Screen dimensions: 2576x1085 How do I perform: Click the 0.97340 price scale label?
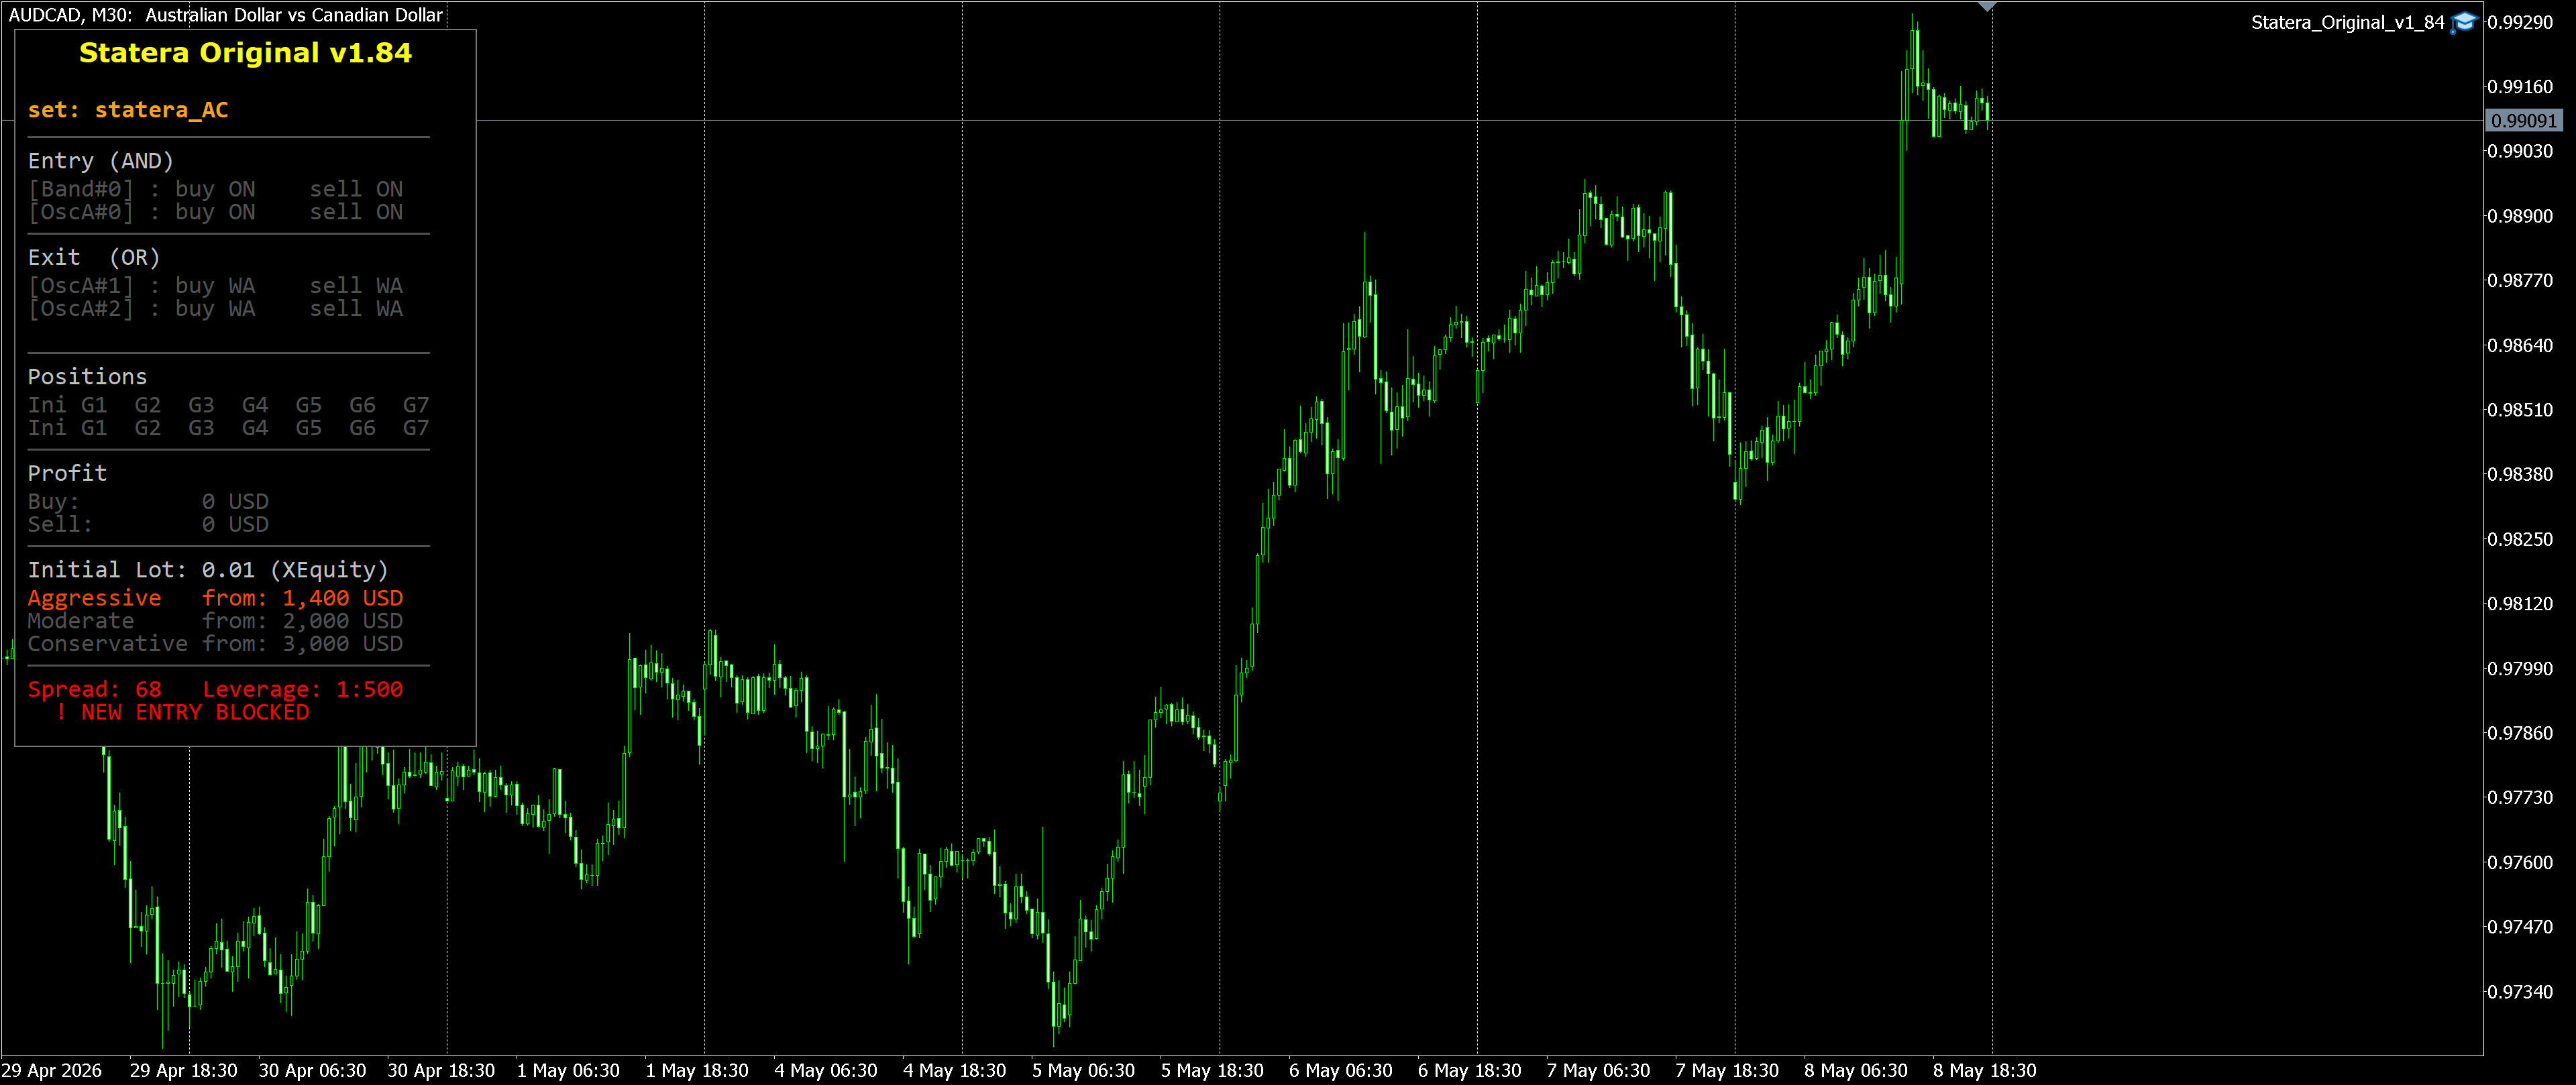click(x=2520, y=992)
